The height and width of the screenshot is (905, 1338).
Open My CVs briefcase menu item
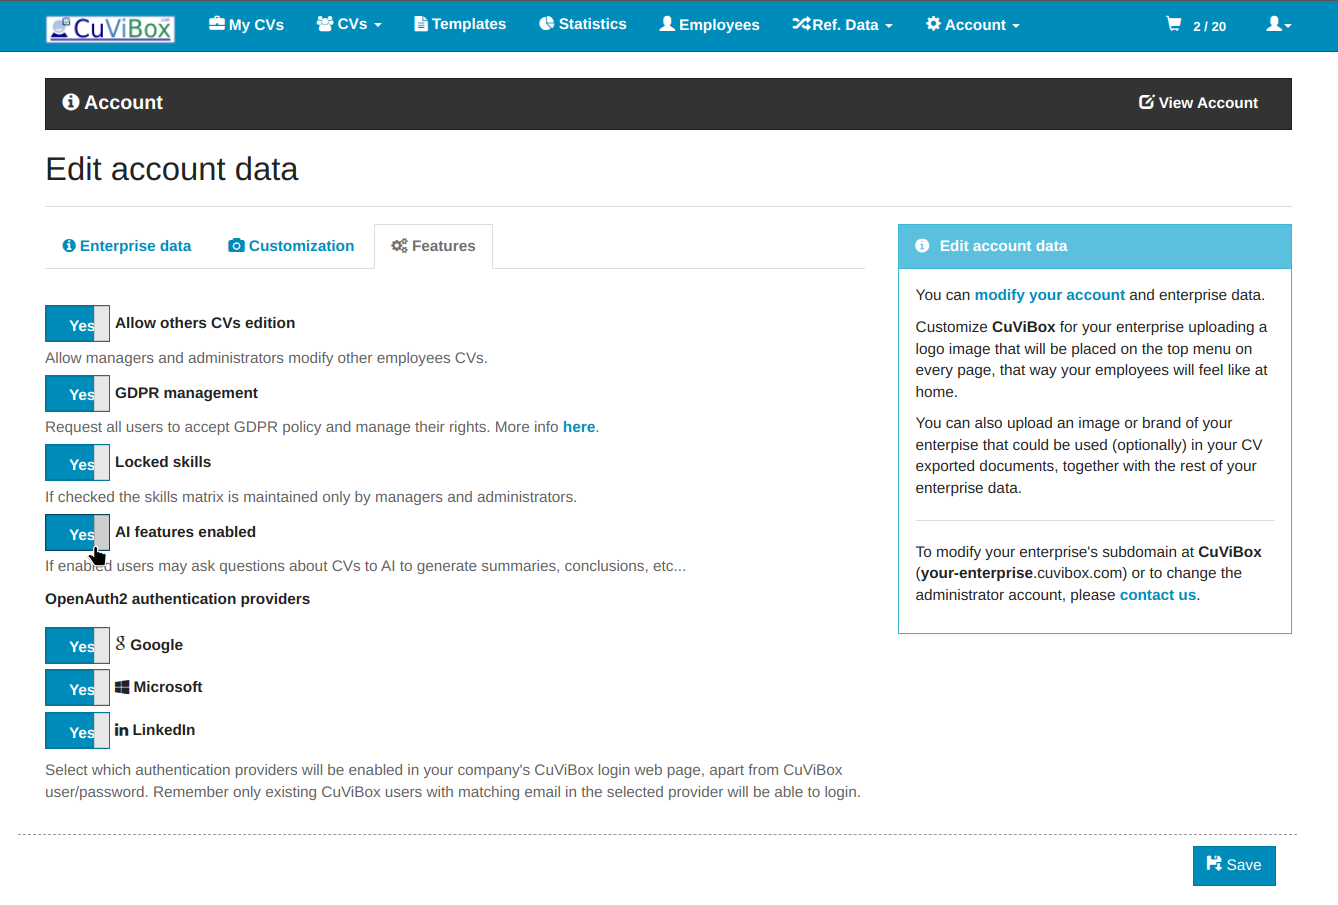point(246,25)
